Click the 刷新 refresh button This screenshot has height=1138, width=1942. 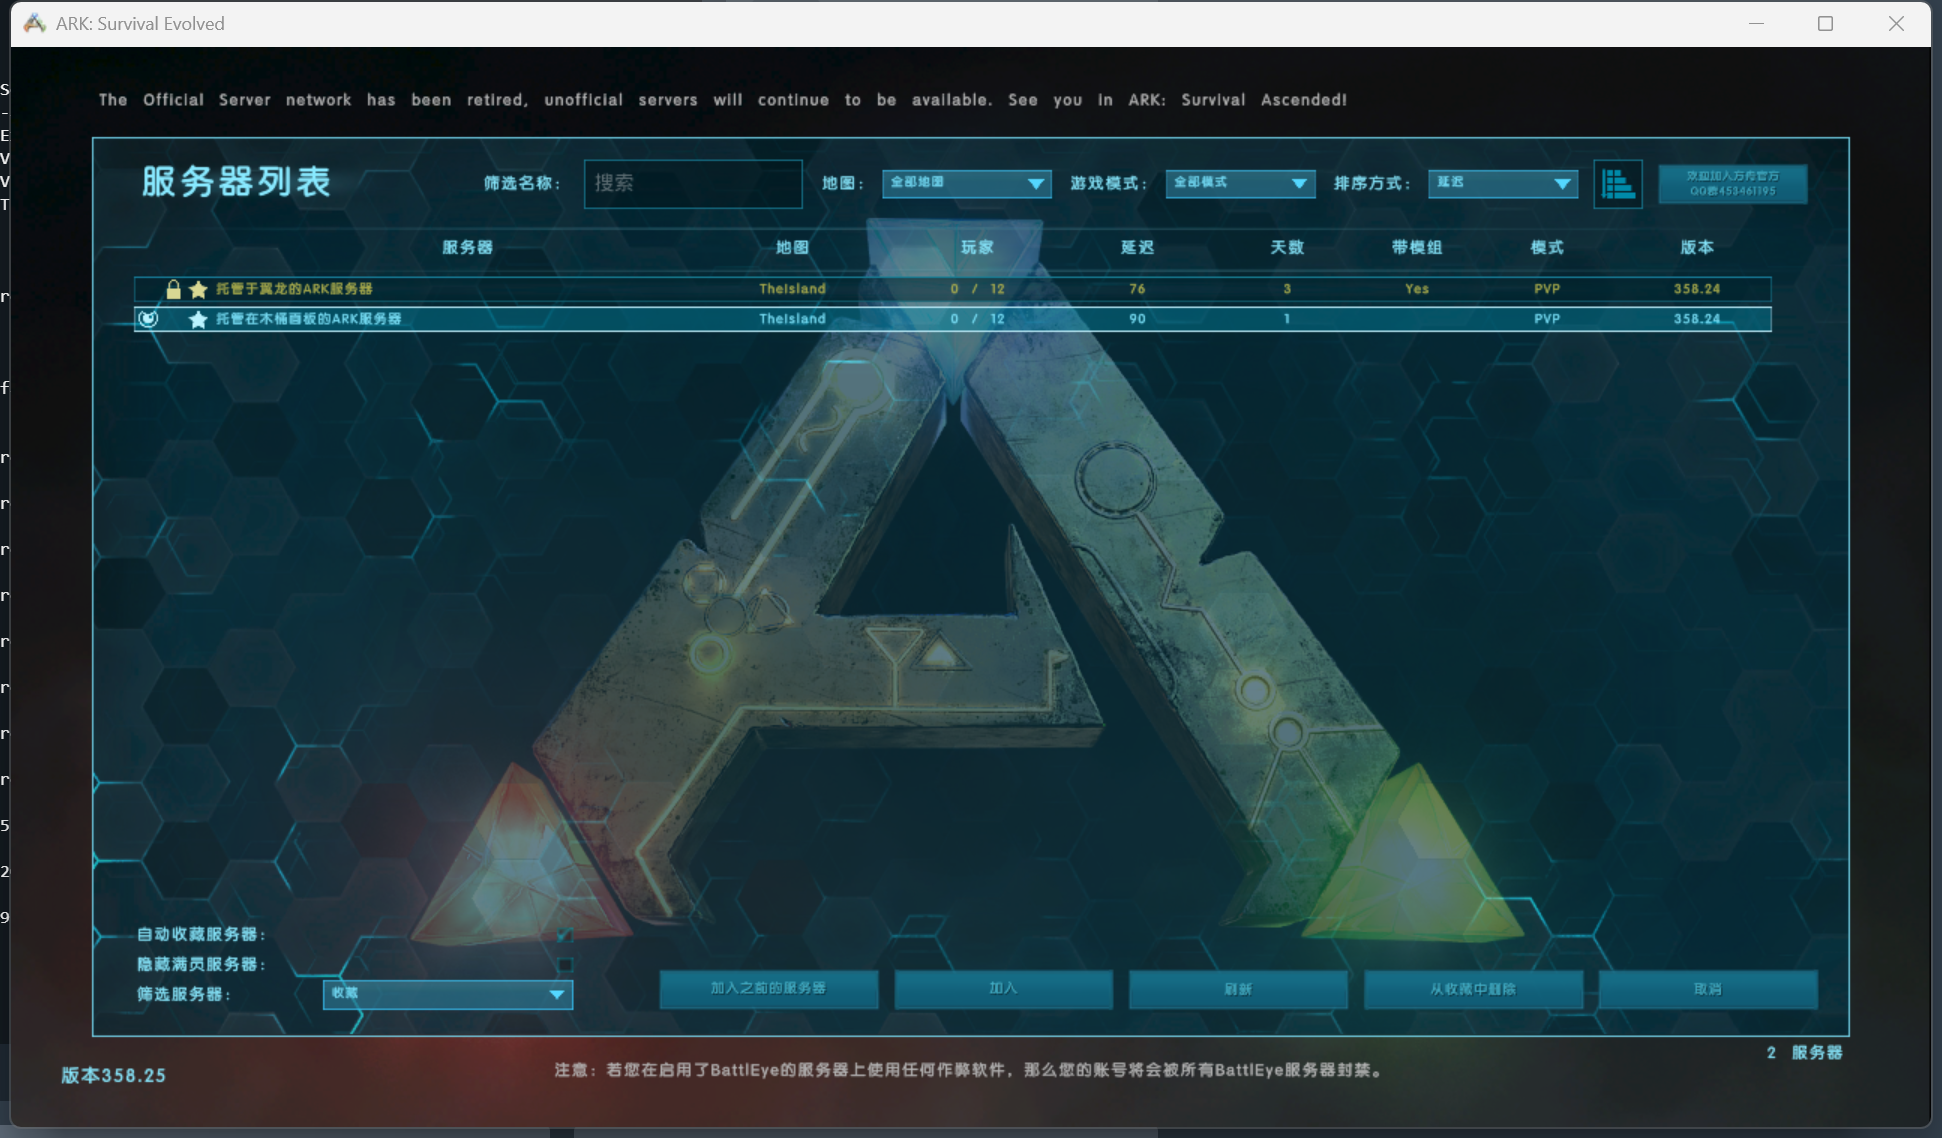[1238, 989]
